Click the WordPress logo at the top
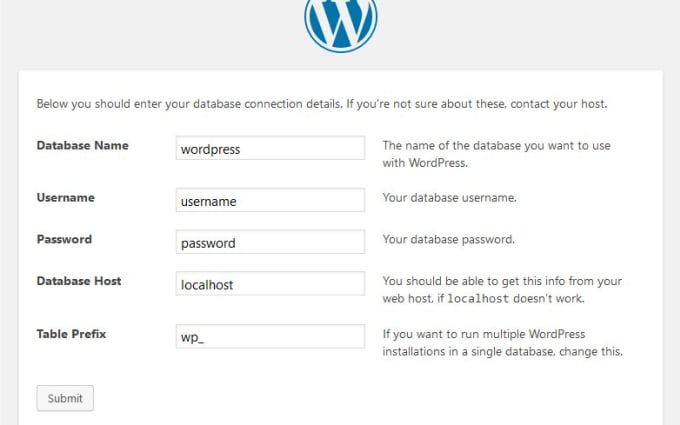Image resolution: width=680 pixels, height=425 pixels. point(341,22)
